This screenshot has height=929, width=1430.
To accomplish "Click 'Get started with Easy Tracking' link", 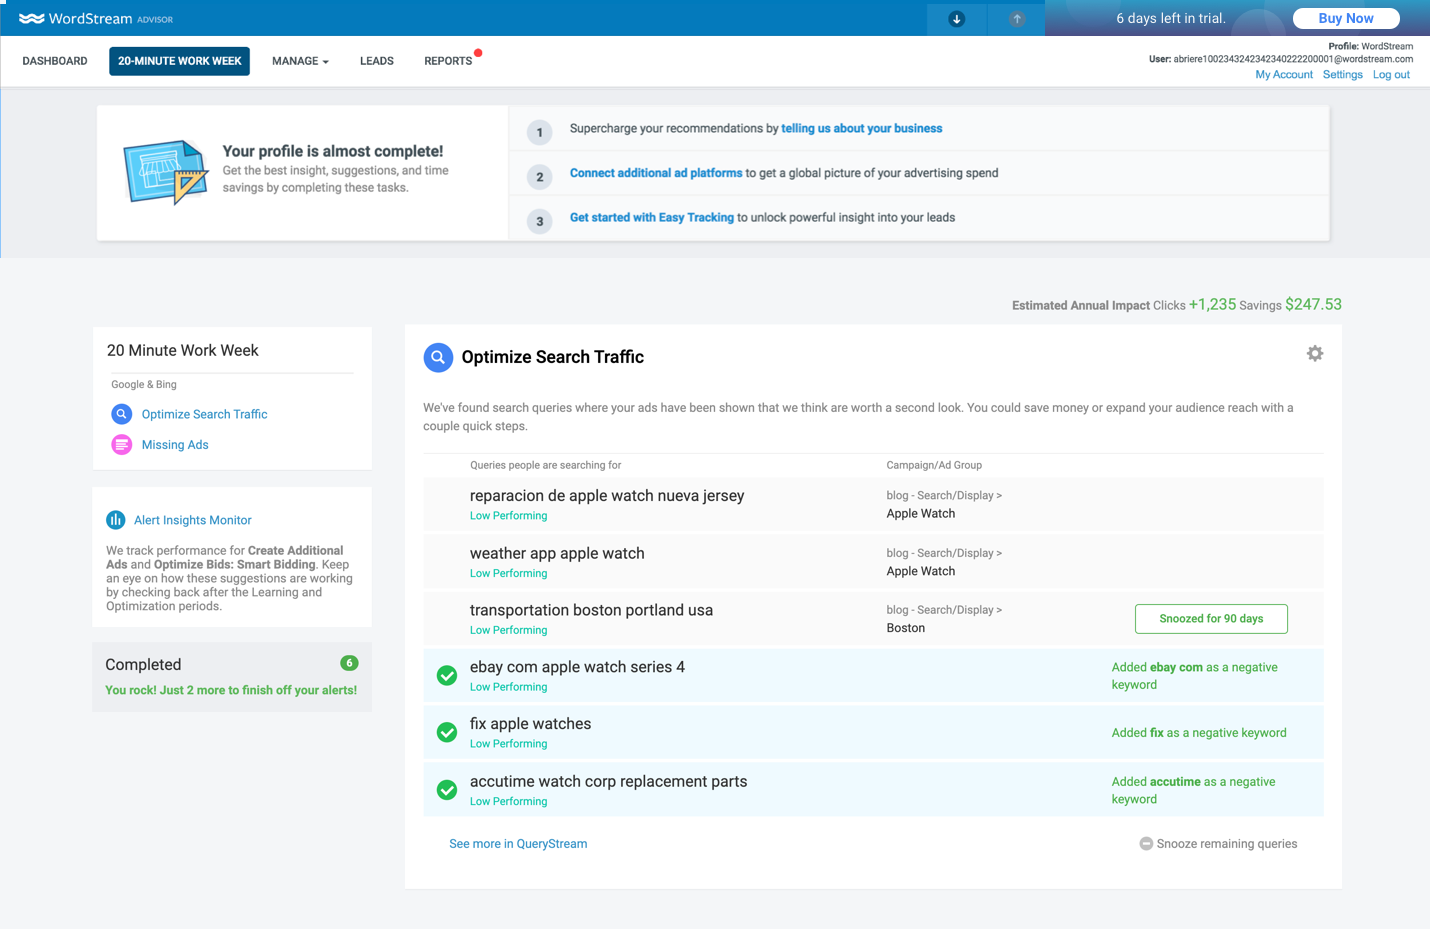I will pos(652,217).
